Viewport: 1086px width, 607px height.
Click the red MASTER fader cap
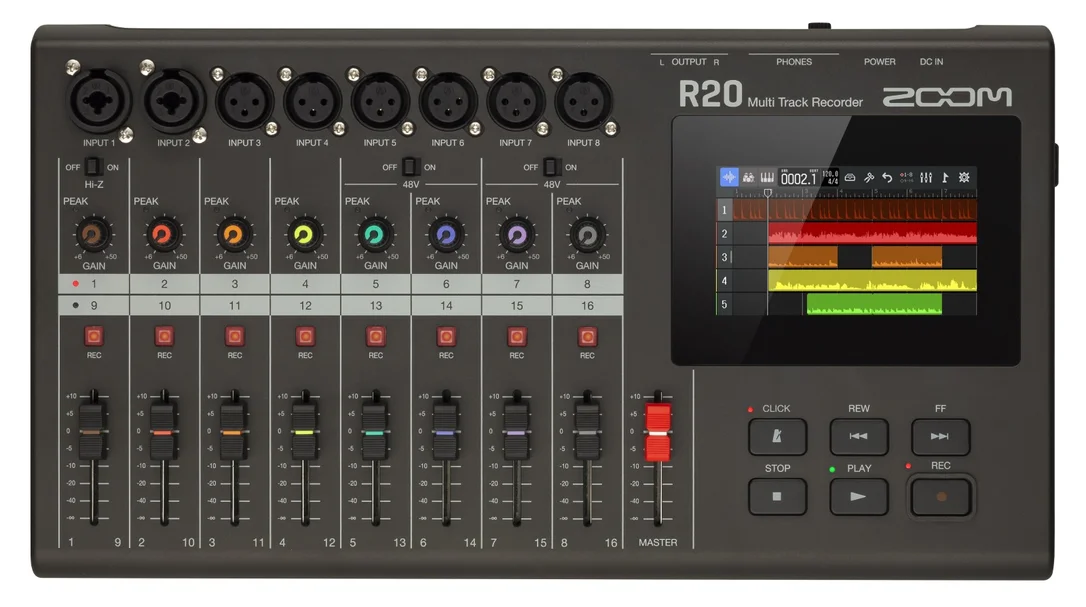point(658,432)
